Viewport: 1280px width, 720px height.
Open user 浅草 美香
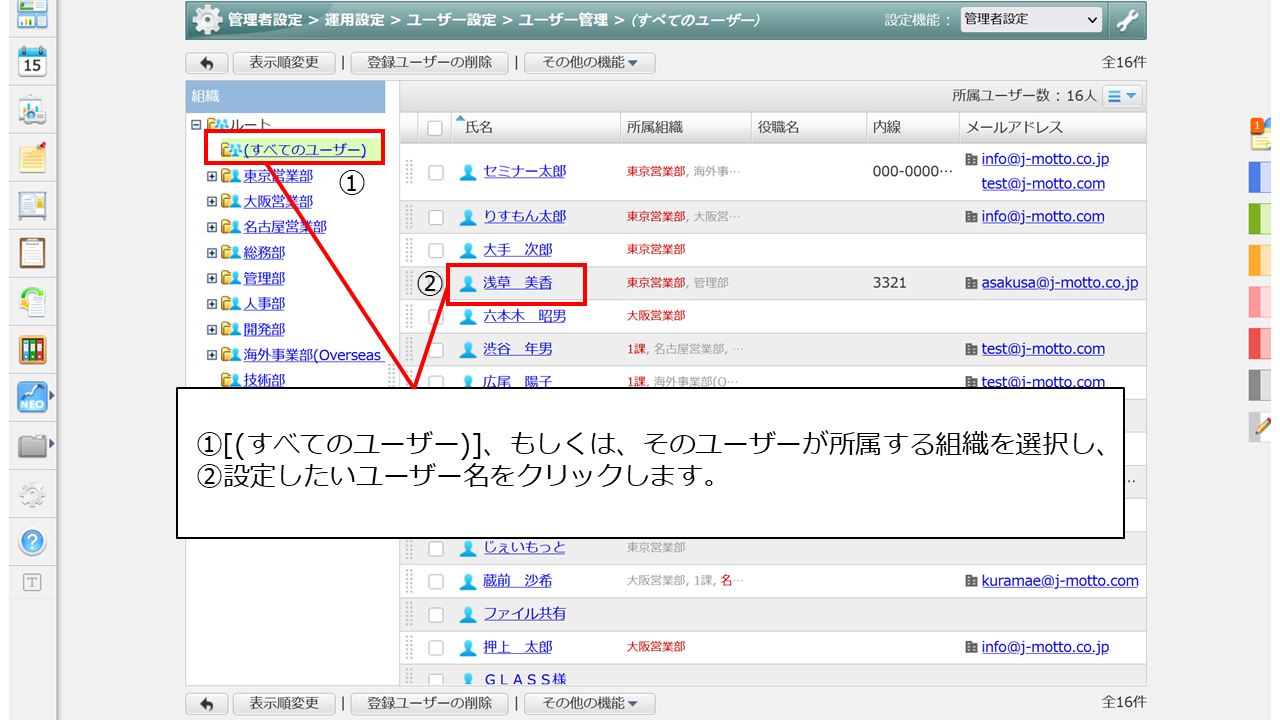tap(517, 283)
